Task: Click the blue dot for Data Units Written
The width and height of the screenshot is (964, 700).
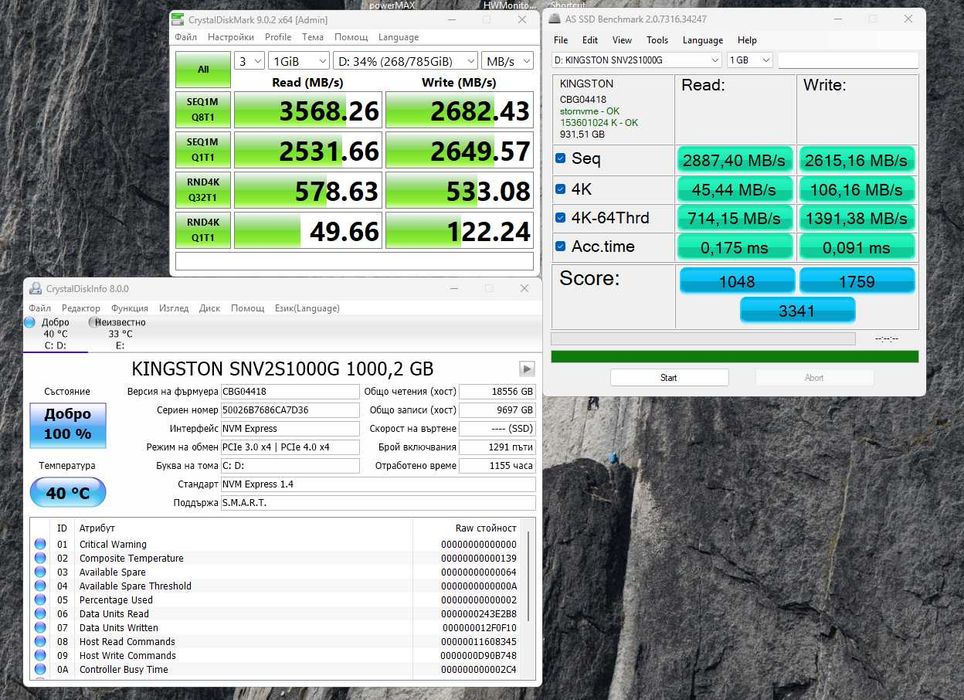Action: point(41,627)
